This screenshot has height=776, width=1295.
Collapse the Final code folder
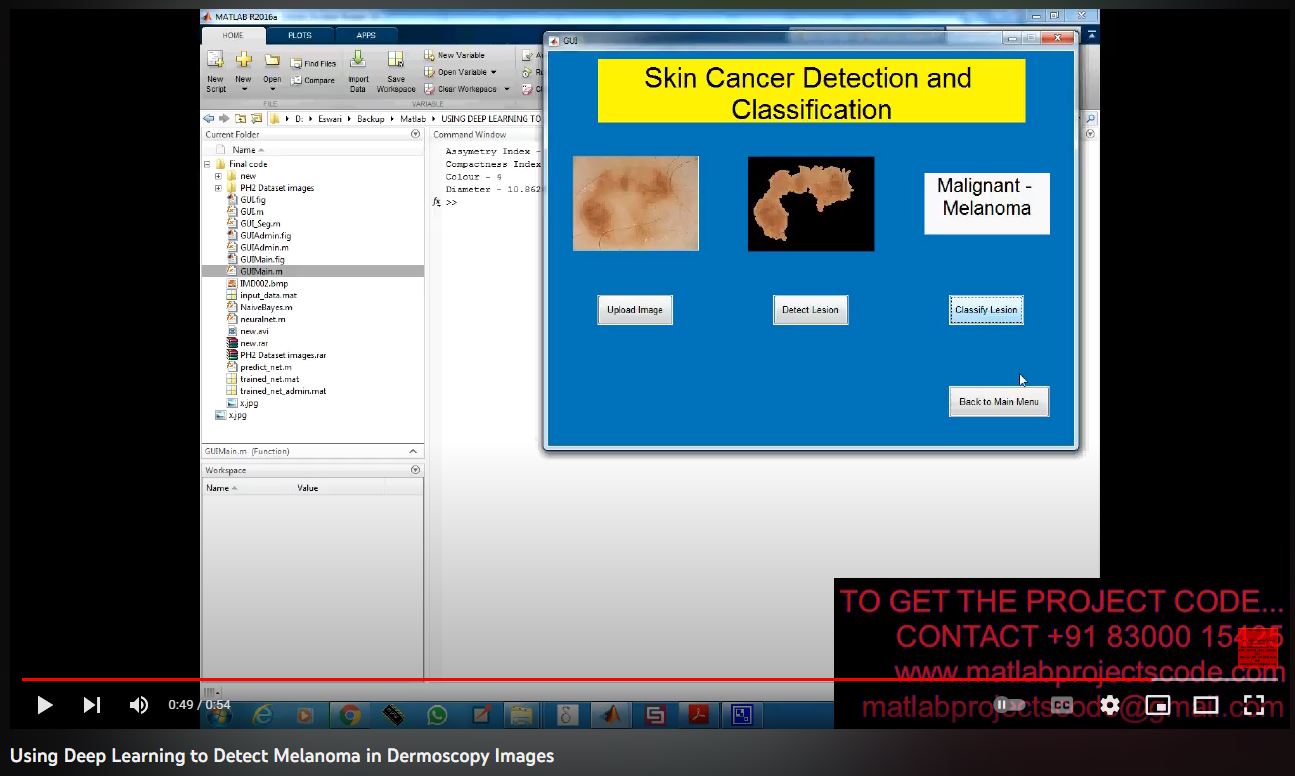(x=207, y=164)
